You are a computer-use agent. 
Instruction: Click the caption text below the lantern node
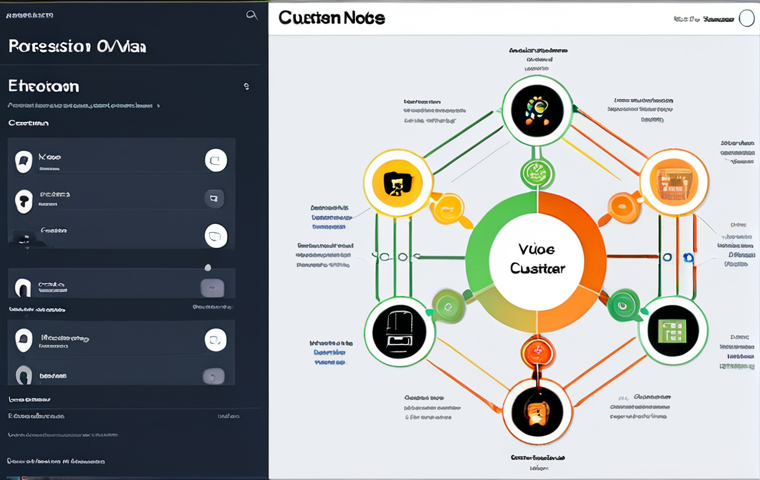tap(538, 463)
